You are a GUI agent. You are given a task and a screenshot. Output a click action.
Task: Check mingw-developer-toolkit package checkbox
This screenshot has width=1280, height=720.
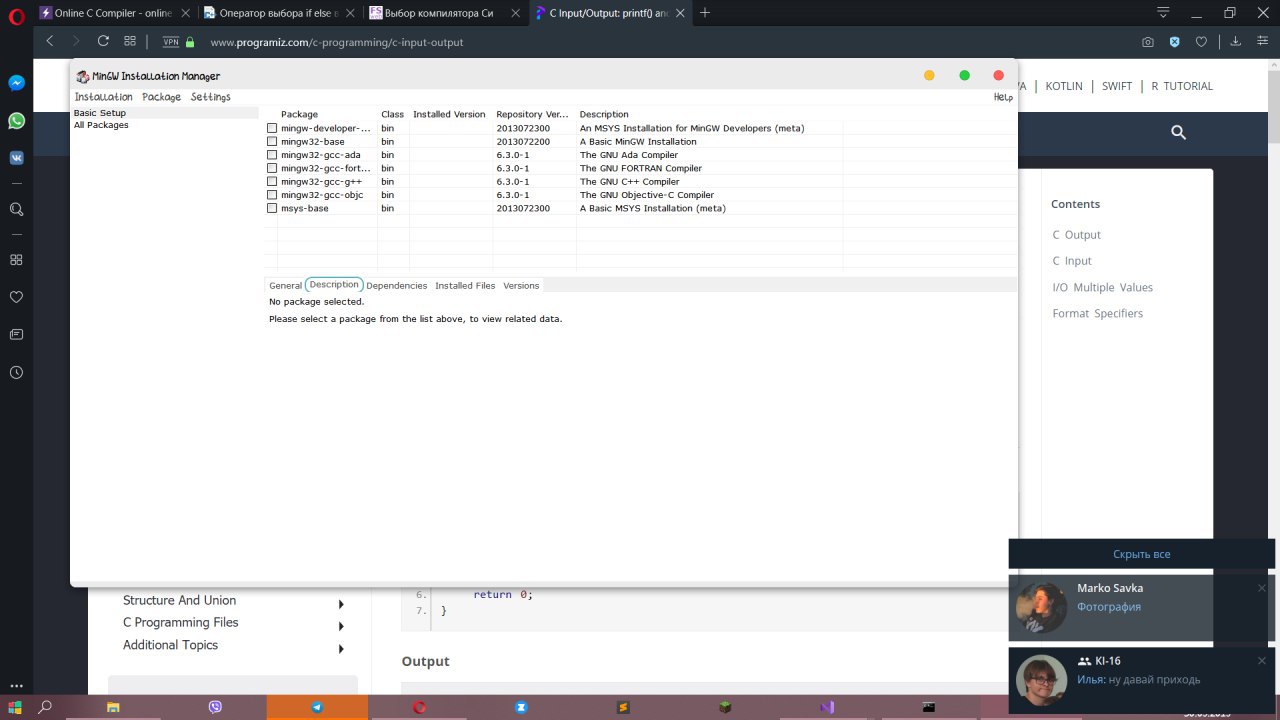[x=272, y=128]
